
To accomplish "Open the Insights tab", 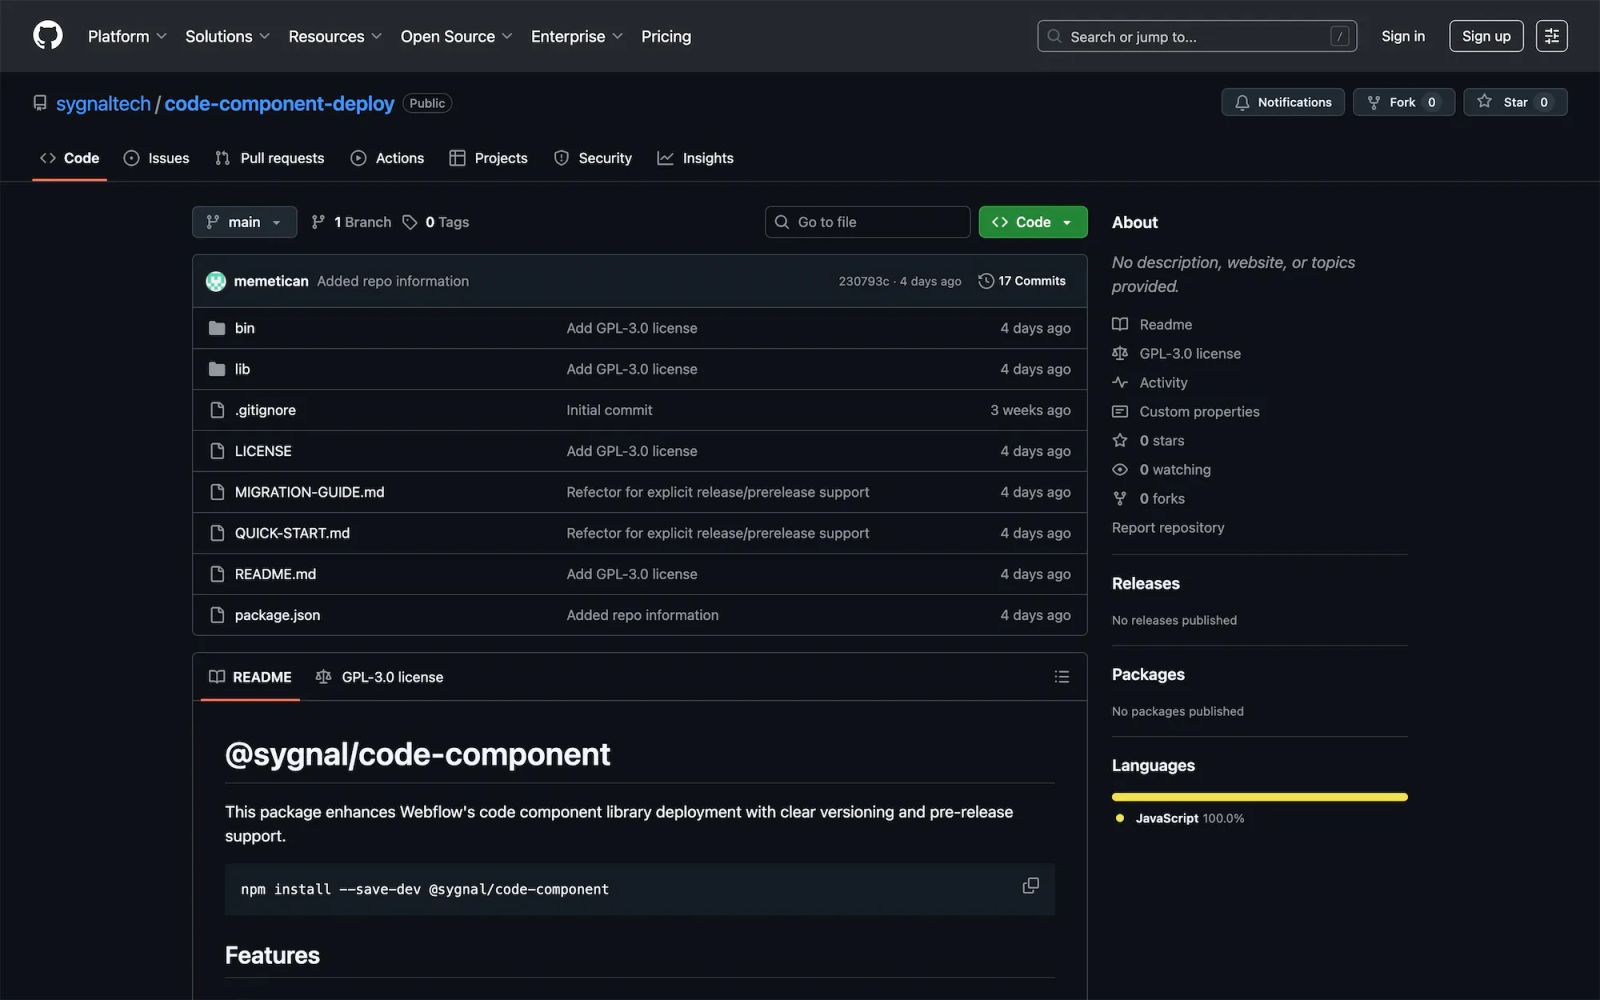I will click(696, 158).
